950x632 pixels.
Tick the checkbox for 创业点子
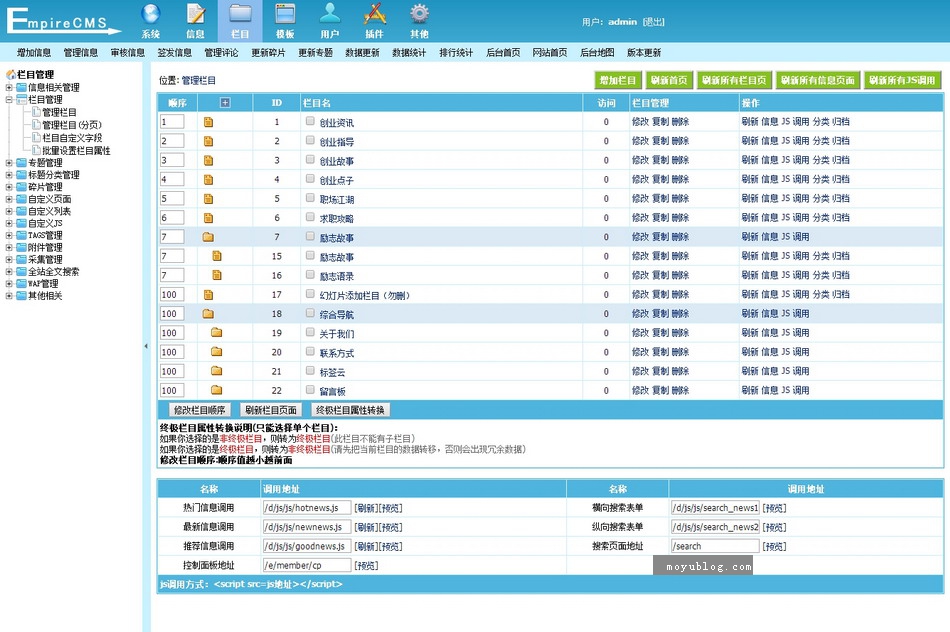(x=310, y=179)
